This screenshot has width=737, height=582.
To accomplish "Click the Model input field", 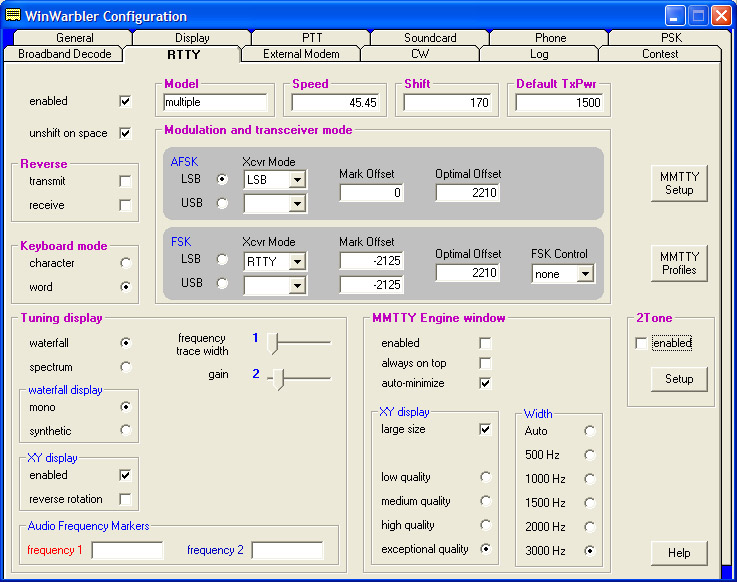I will pos(215,102).
